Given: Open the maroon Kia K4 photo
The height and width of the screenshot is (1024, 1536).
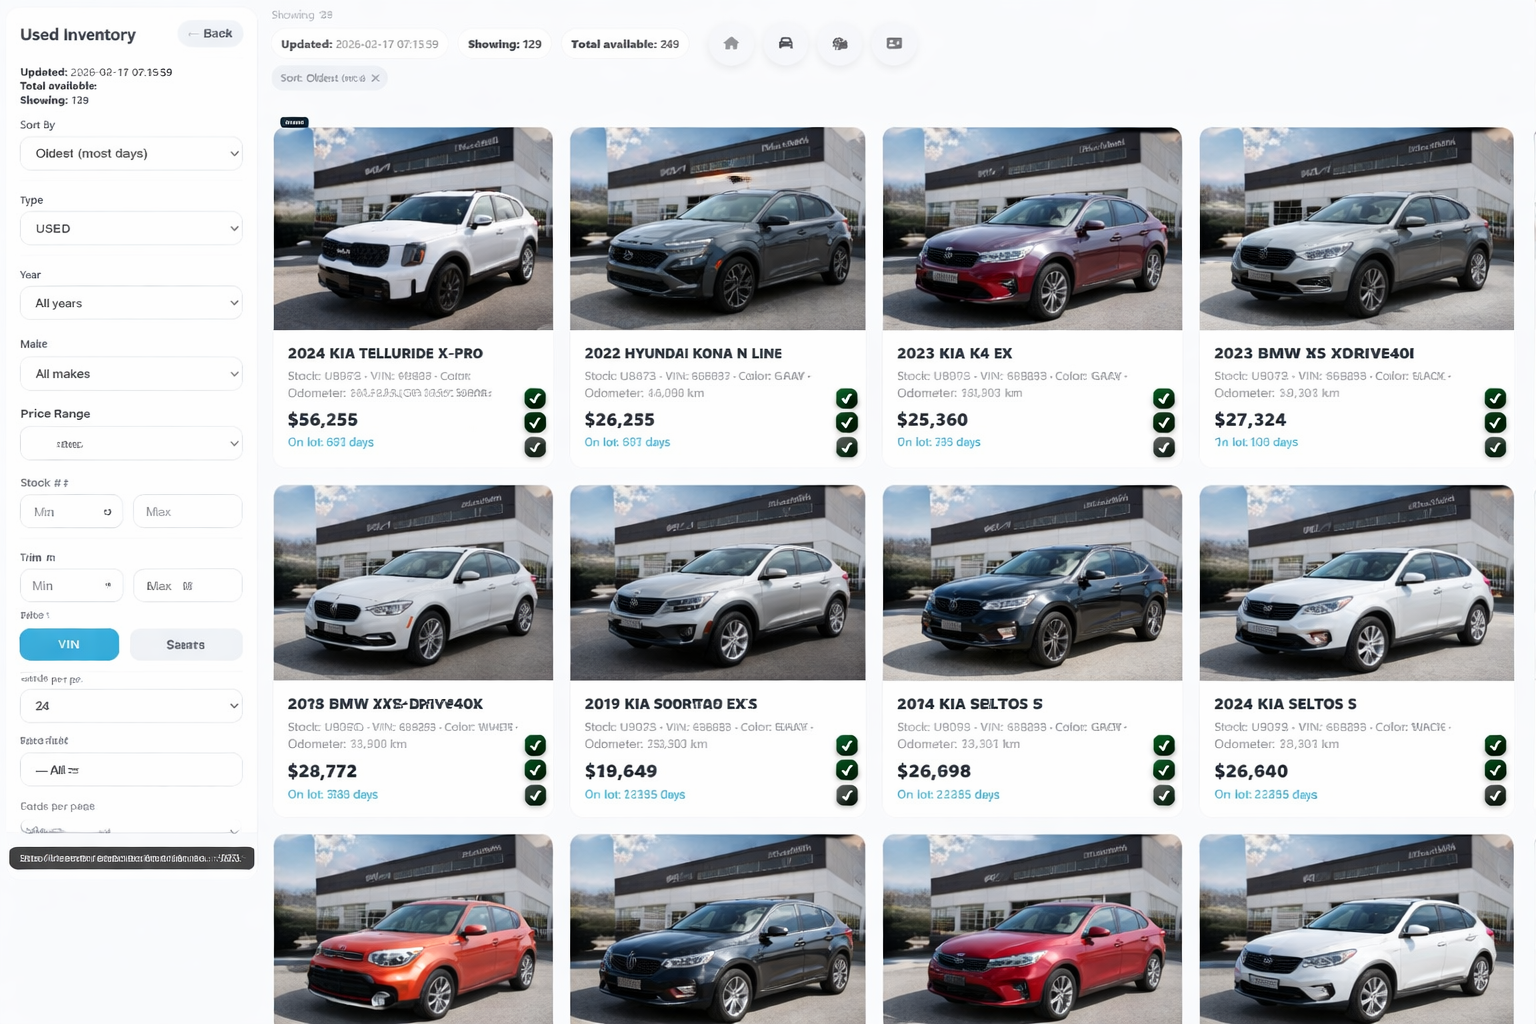Looking at the screenshot, I should click(x=1032, y=228).
